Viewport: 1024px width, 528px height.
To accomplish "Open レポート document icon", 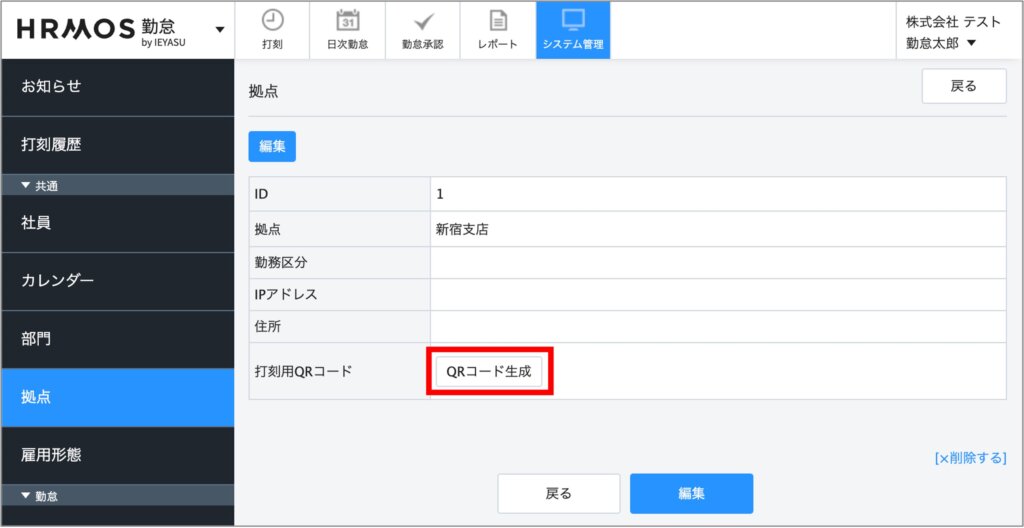I will click(x=497, y=30).
